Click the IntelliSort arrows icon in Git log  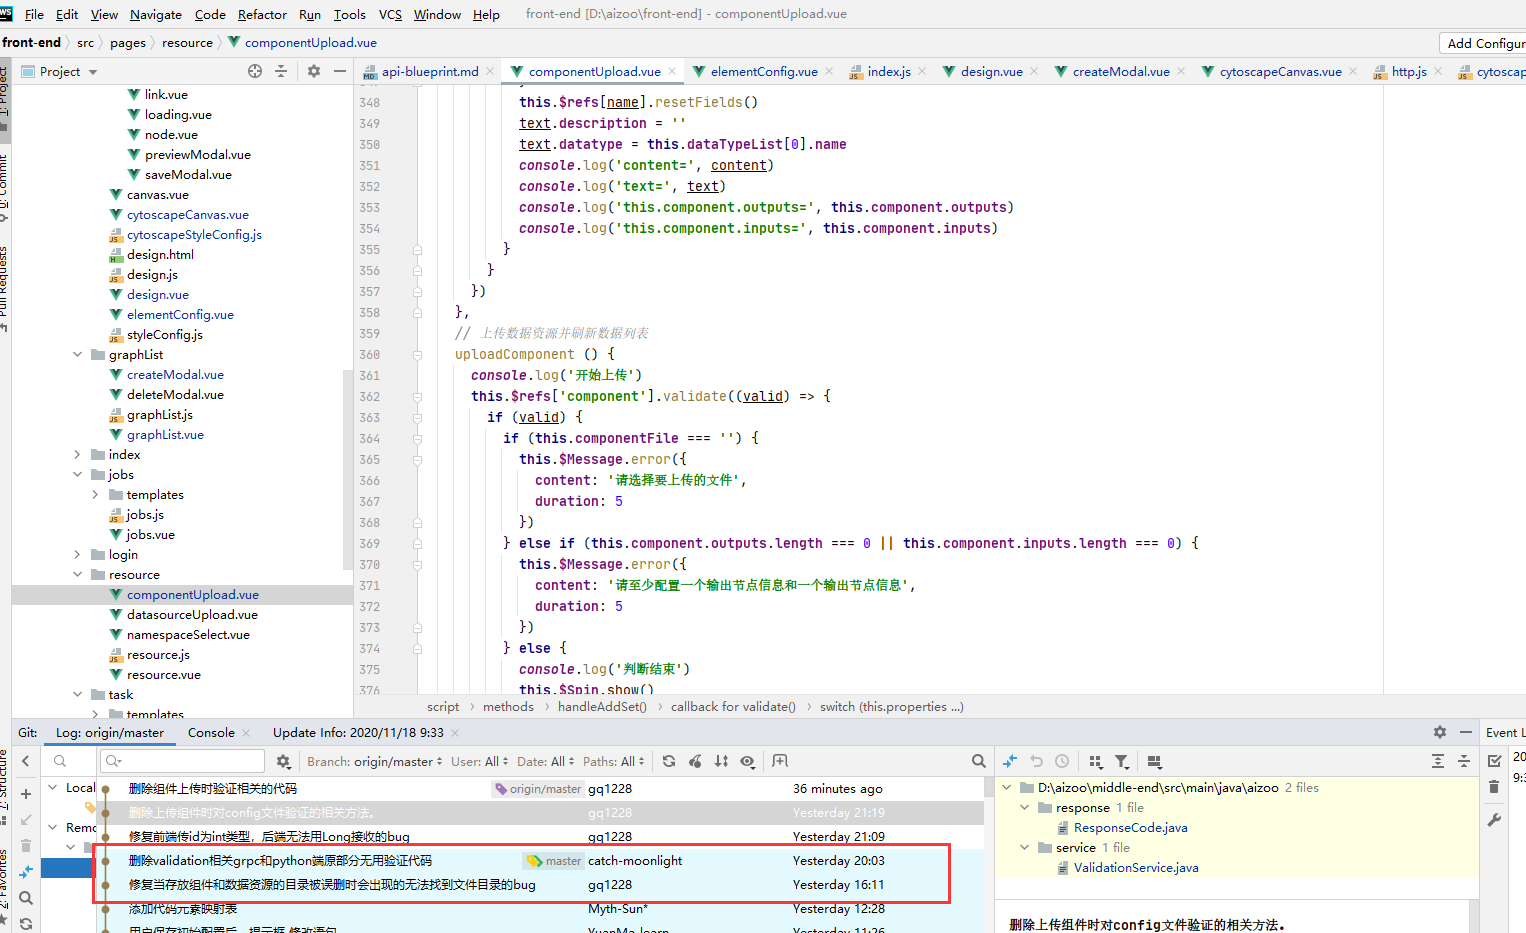[721, 761]
